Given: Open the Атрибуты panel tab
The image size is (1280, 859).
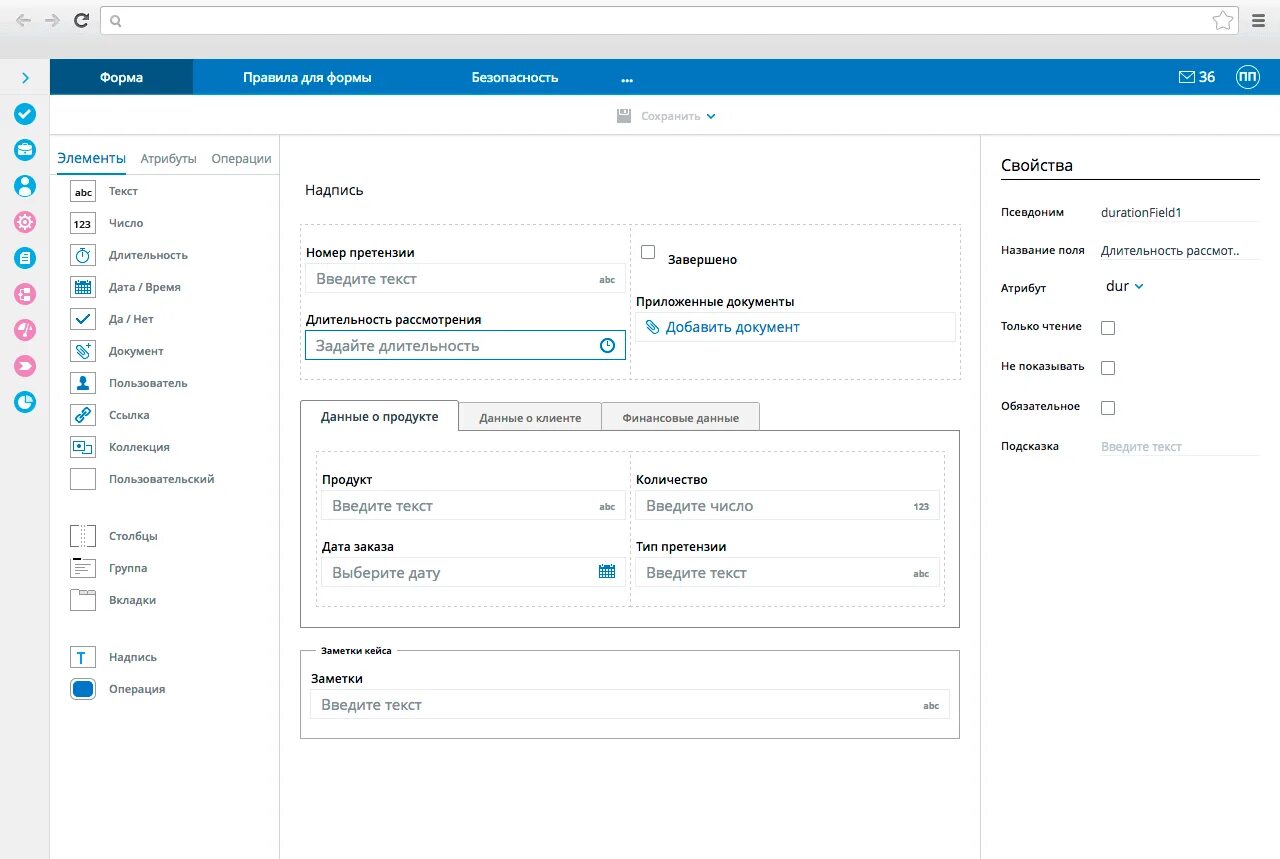Looking at the screenshot, I should (x=169, y=158).
